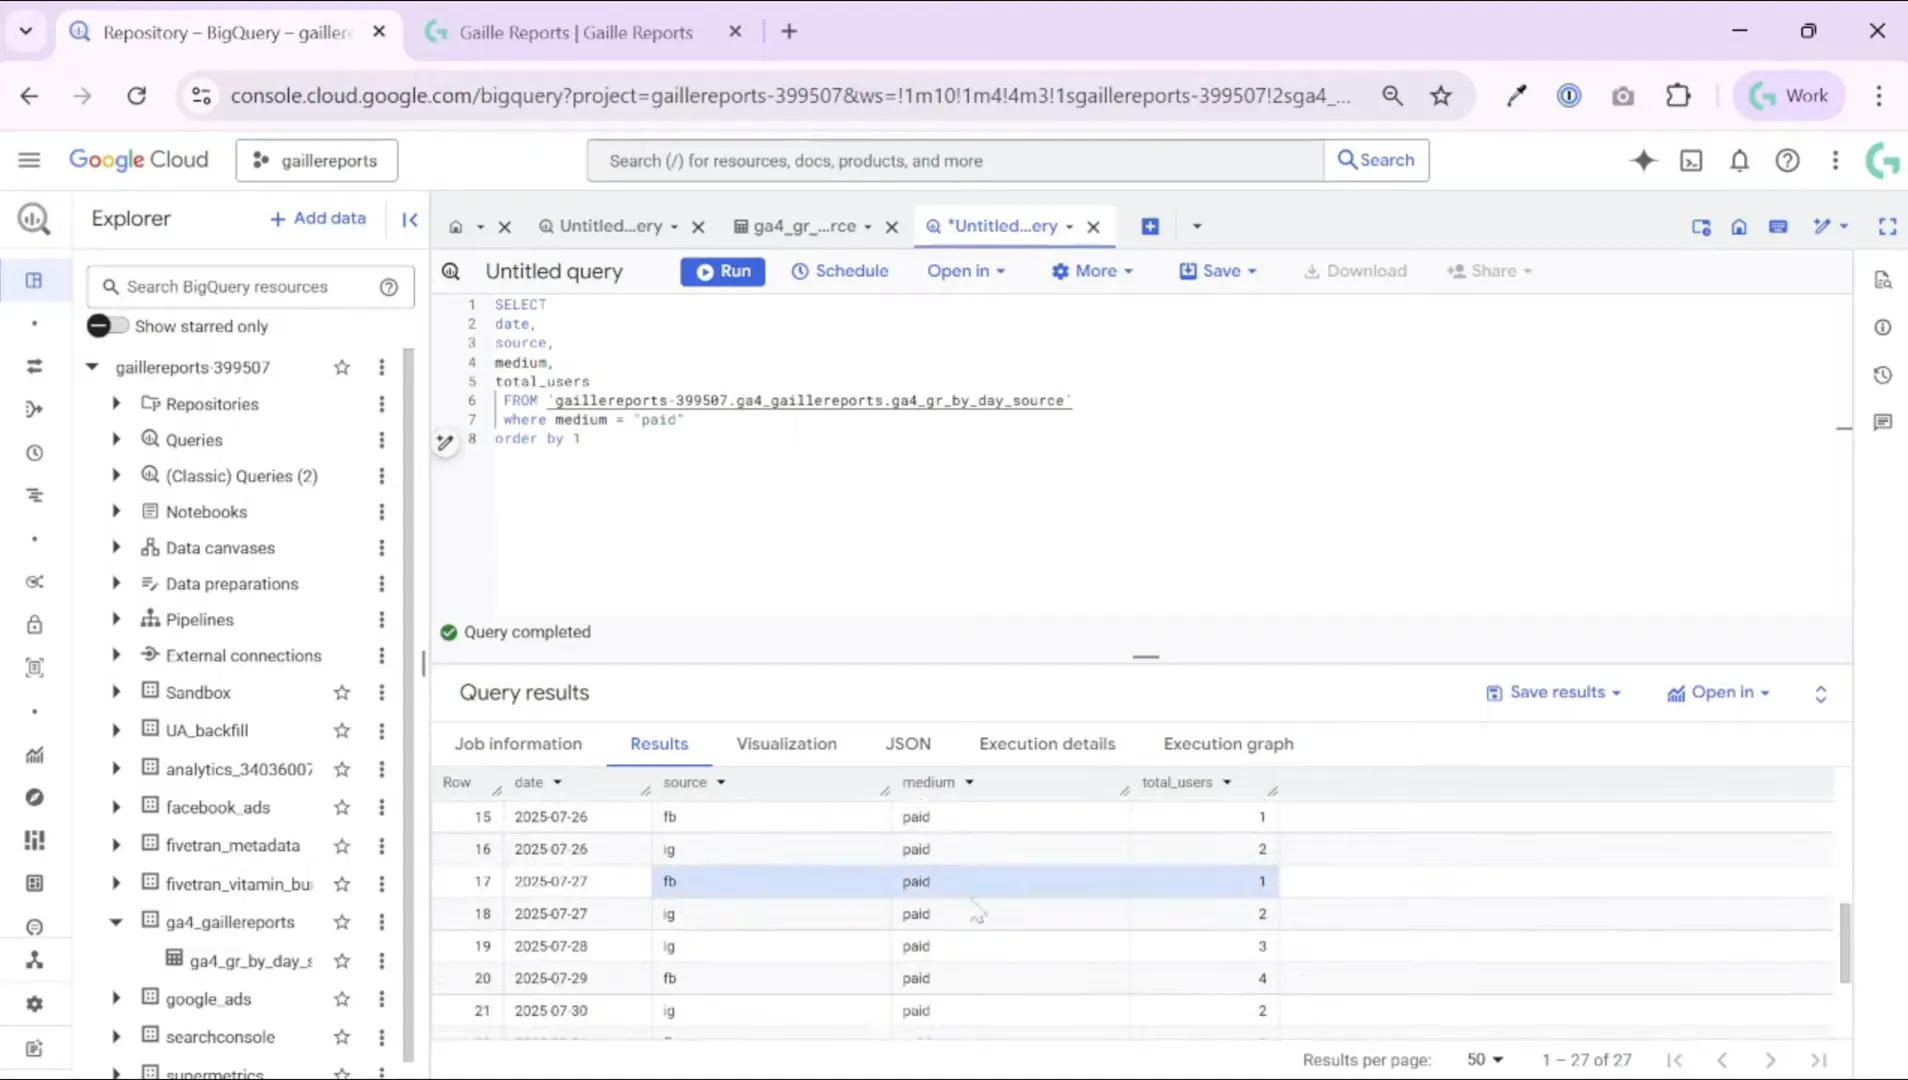
Task: Open the Open in dropdown for query results
Action: click(x=1718, y=692)
